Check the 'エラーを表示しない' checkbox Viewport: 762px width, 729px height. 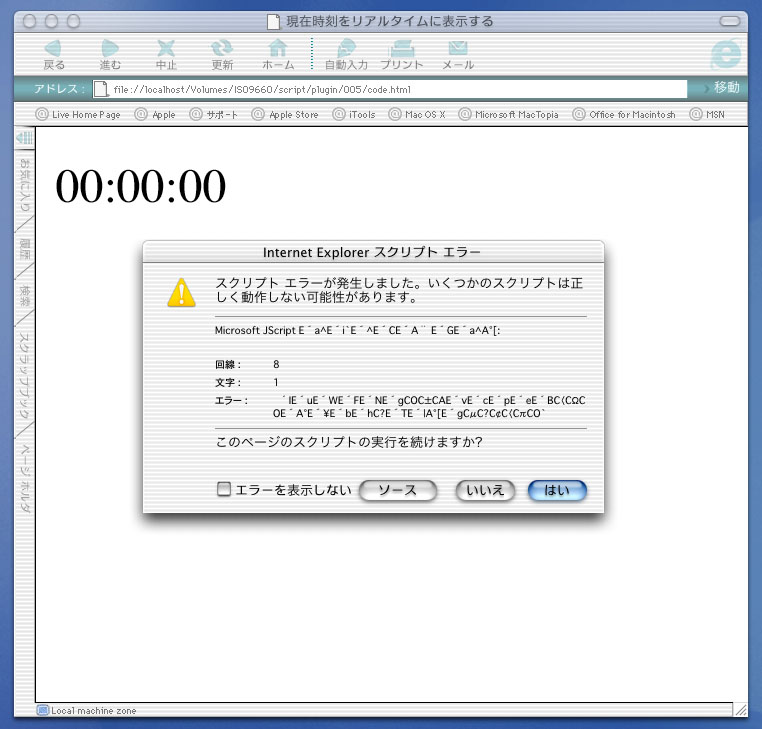tap(224, 489)
